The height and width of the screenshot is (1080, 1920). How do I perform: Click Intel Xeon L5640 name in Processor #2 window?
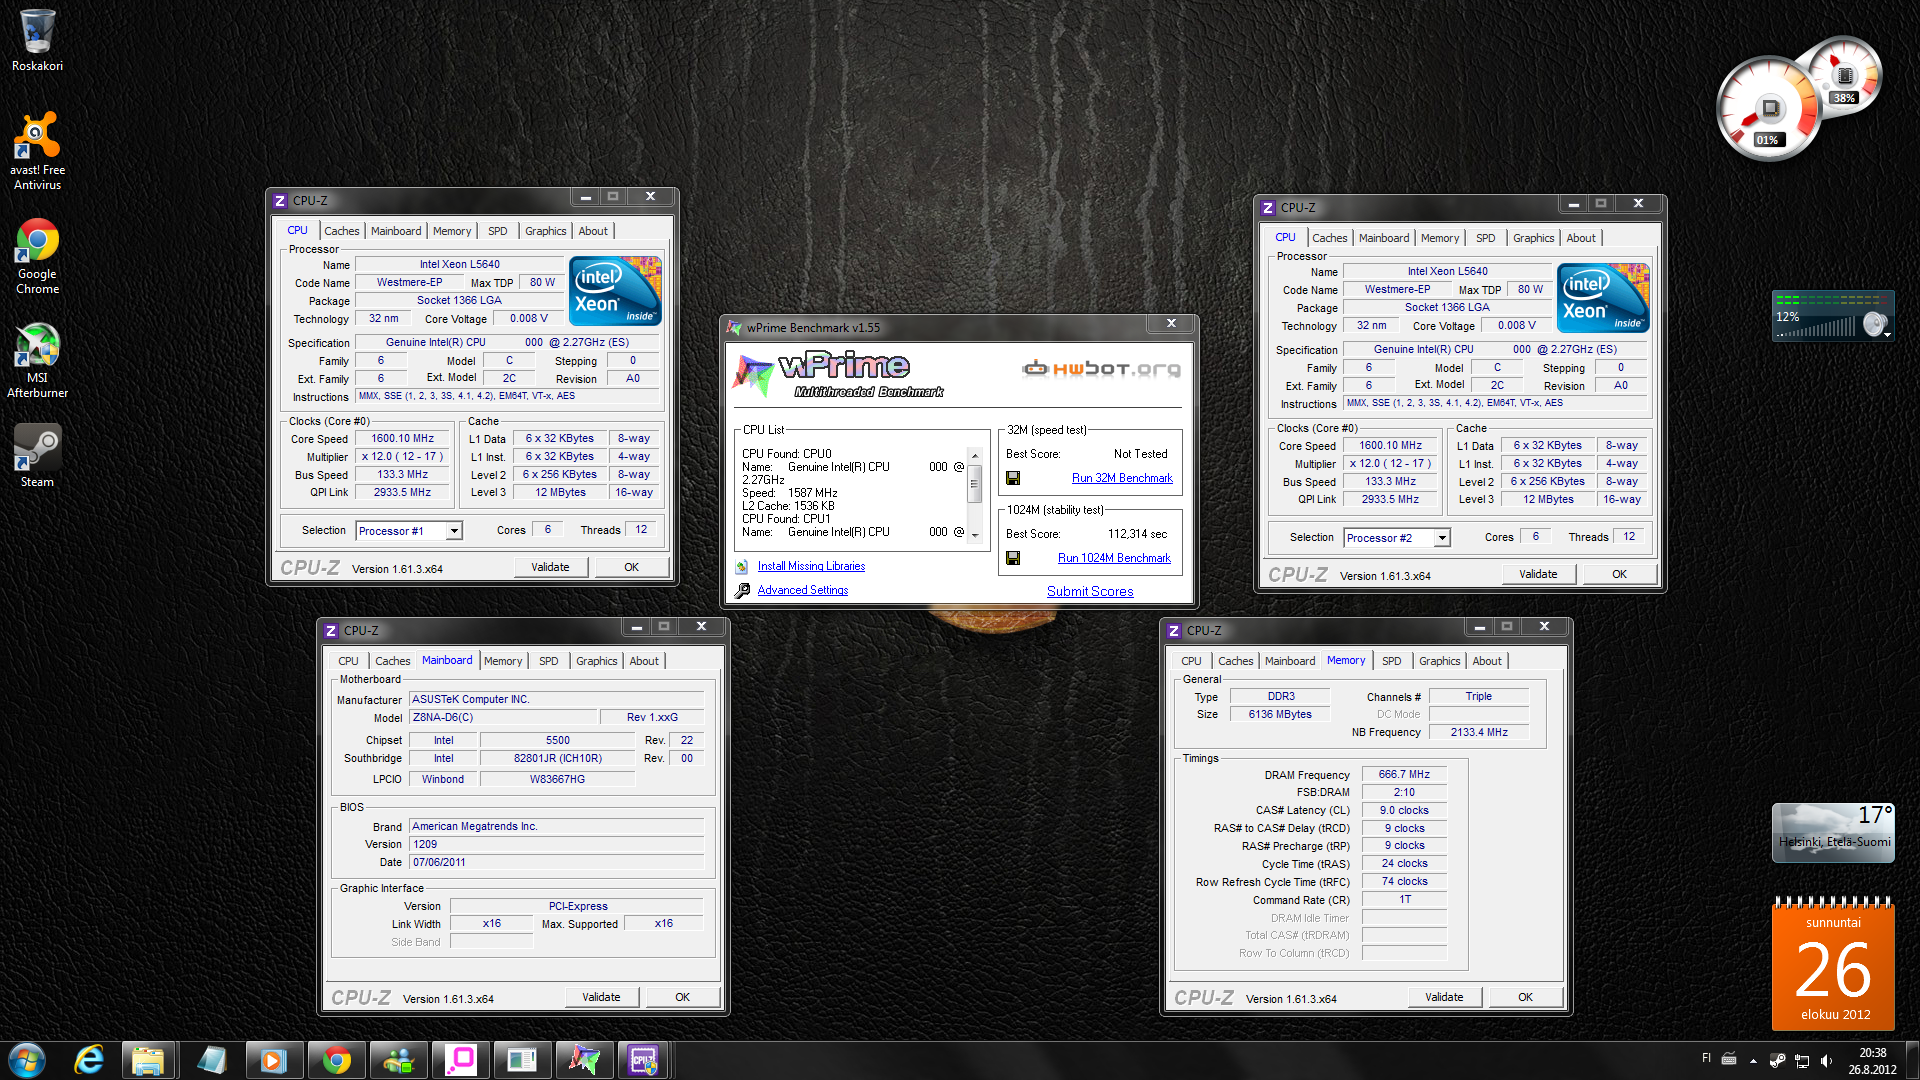point(1447,271)
